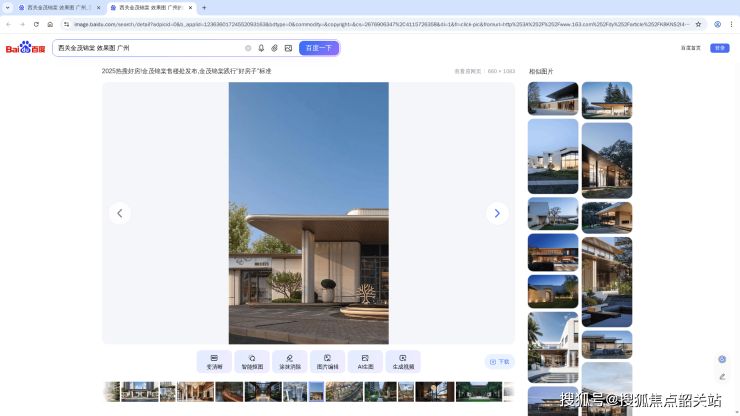
Task: Click the image title text starting 2025热搜好房
Action: click(186, 71)
